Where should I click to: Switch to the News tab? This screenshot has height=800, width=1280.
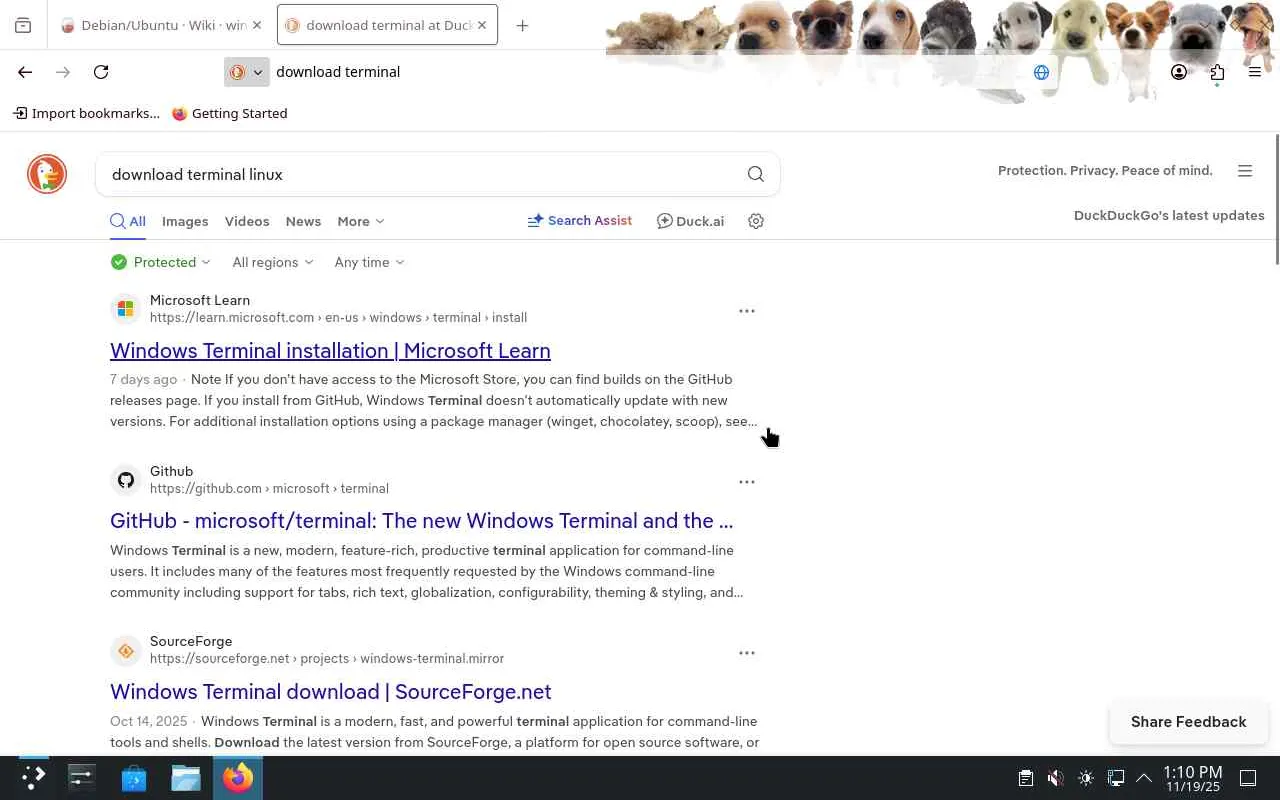pos(303,221)
